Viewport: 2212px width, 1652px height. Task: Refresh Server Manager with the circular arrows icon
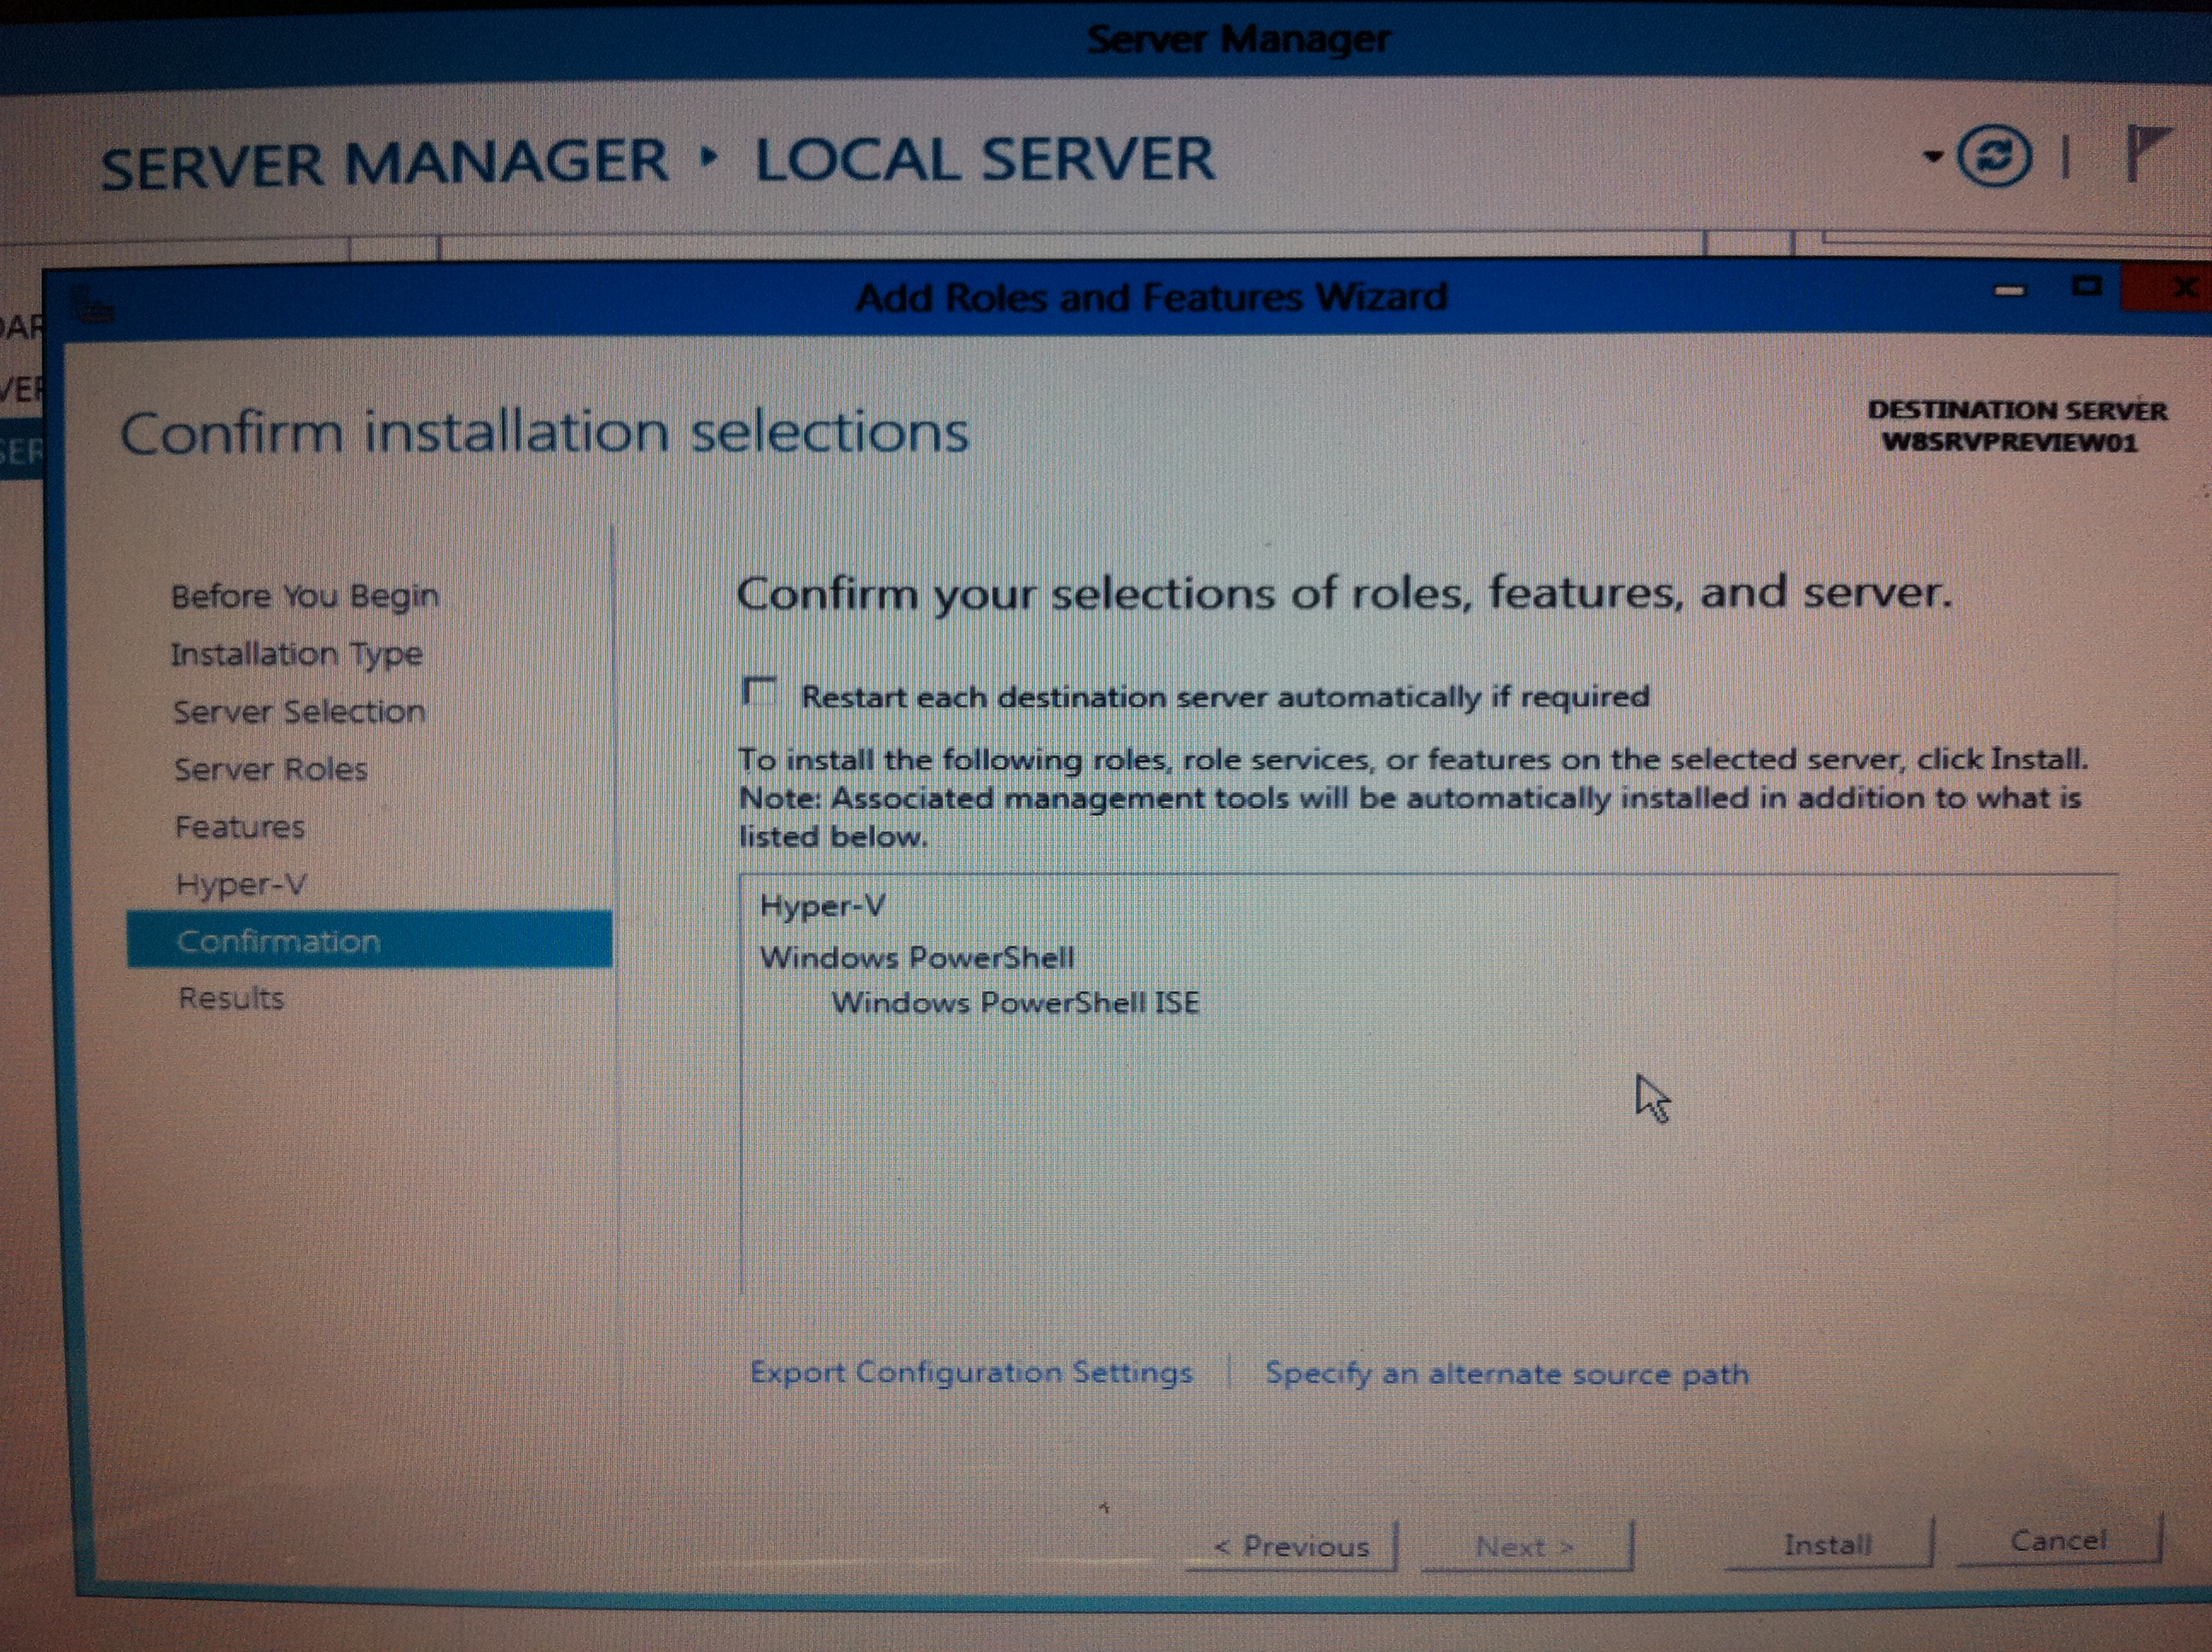click(1994, 157)
